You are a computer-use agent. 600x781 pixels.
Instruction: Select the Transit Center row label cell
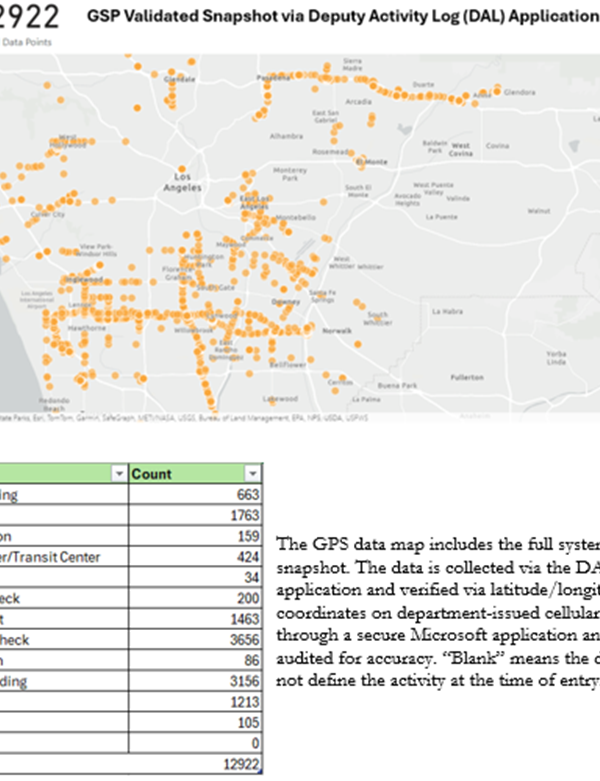[60, 556]
